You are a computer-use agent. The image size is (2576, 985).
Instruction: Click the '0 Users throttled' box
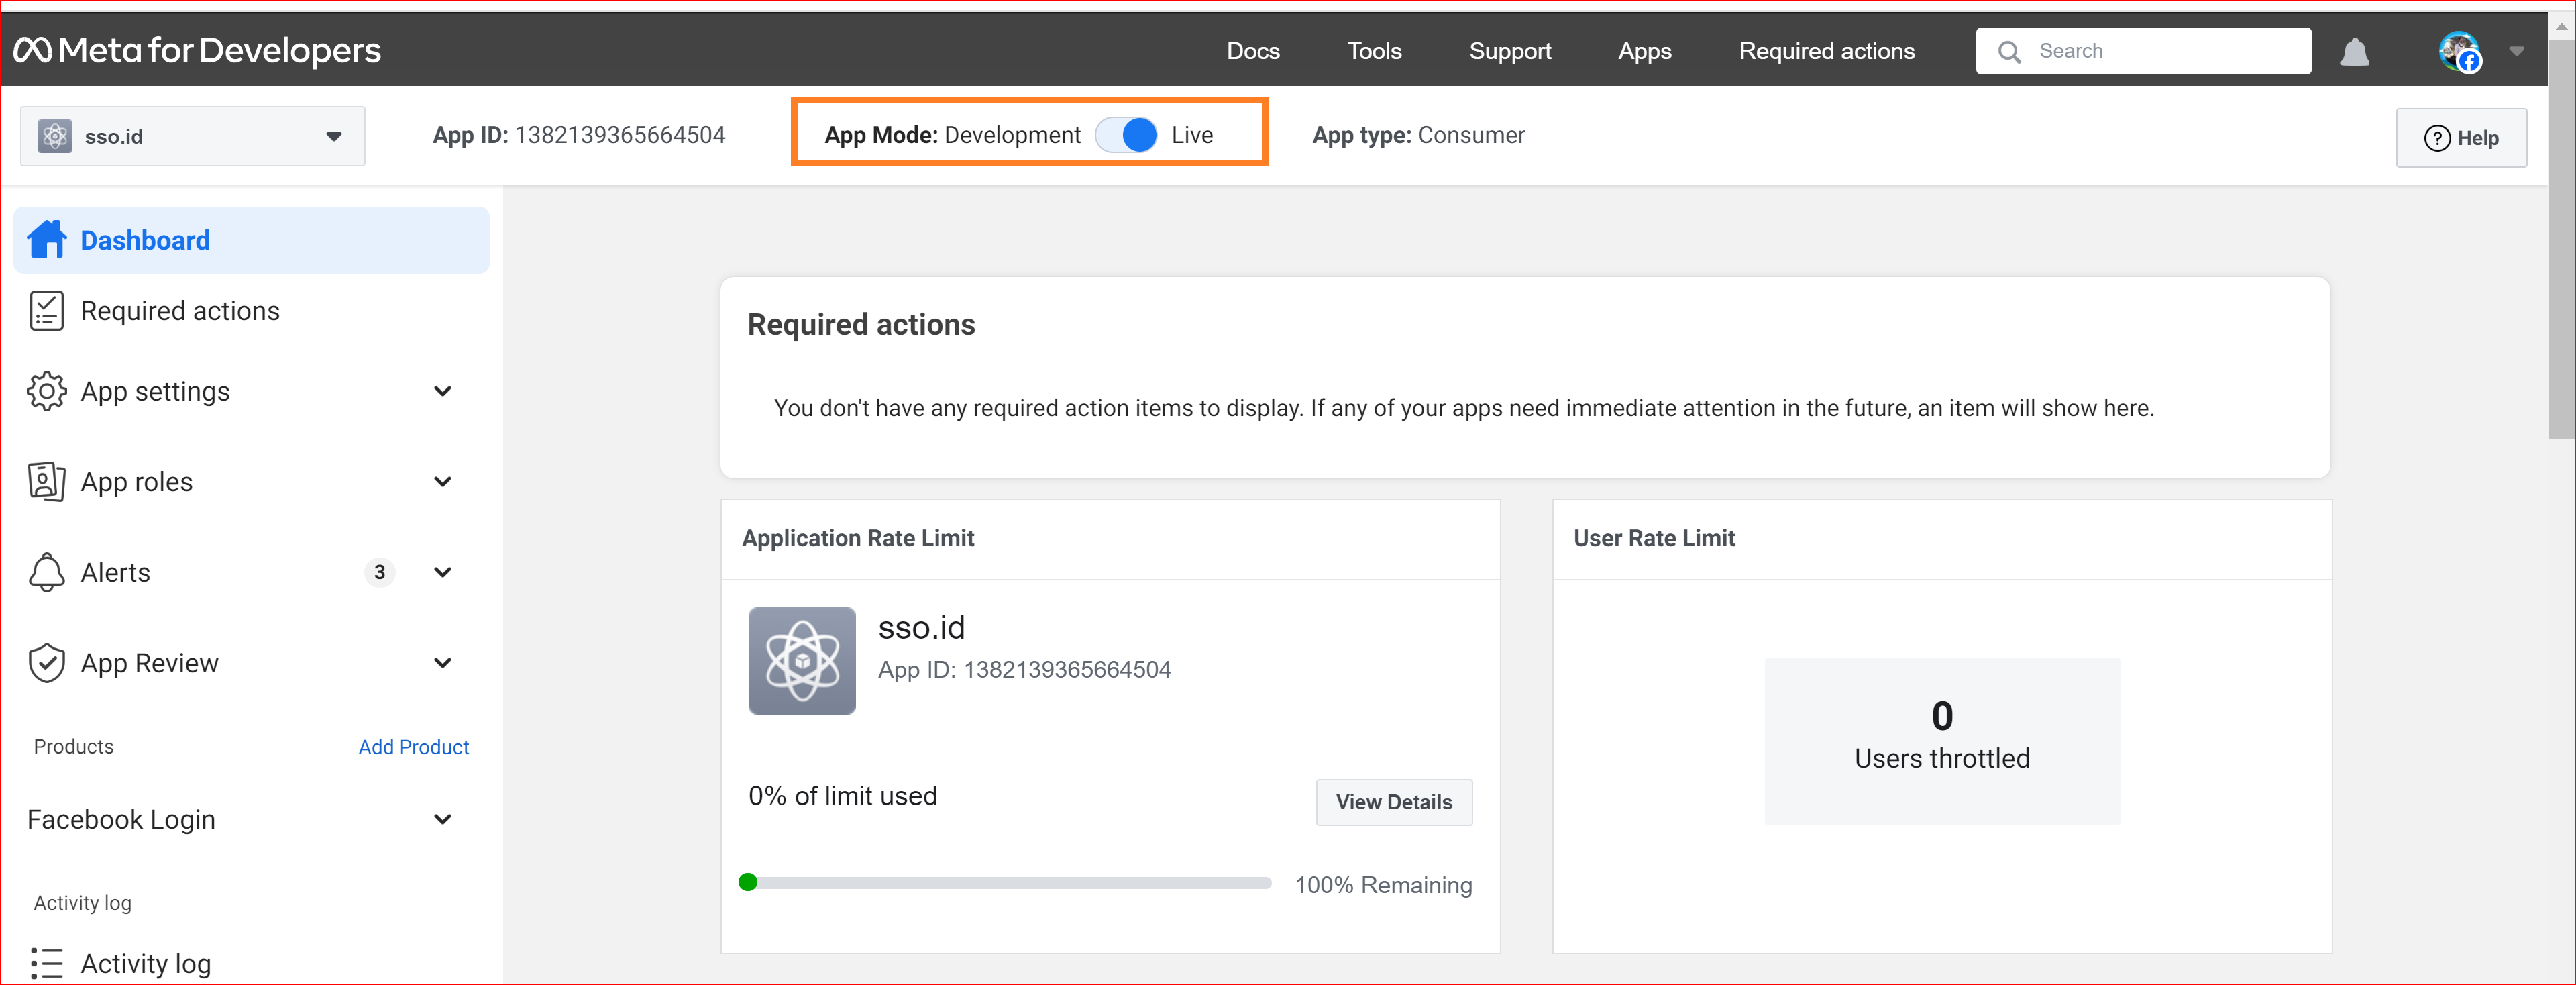(1941, 740)
